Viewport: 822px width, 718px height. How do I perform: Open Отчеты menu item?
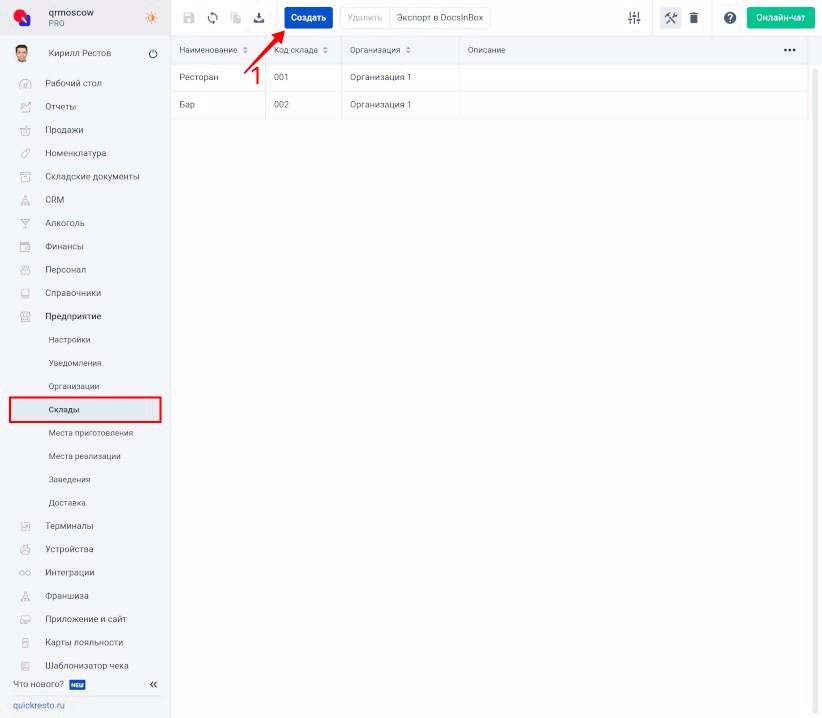[x=61, y=107]
